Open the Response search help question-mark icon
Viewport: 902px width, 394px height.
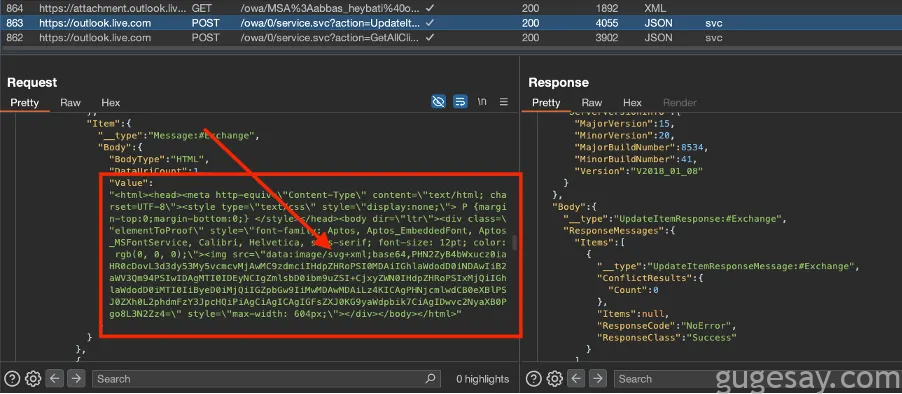point(533,378)
